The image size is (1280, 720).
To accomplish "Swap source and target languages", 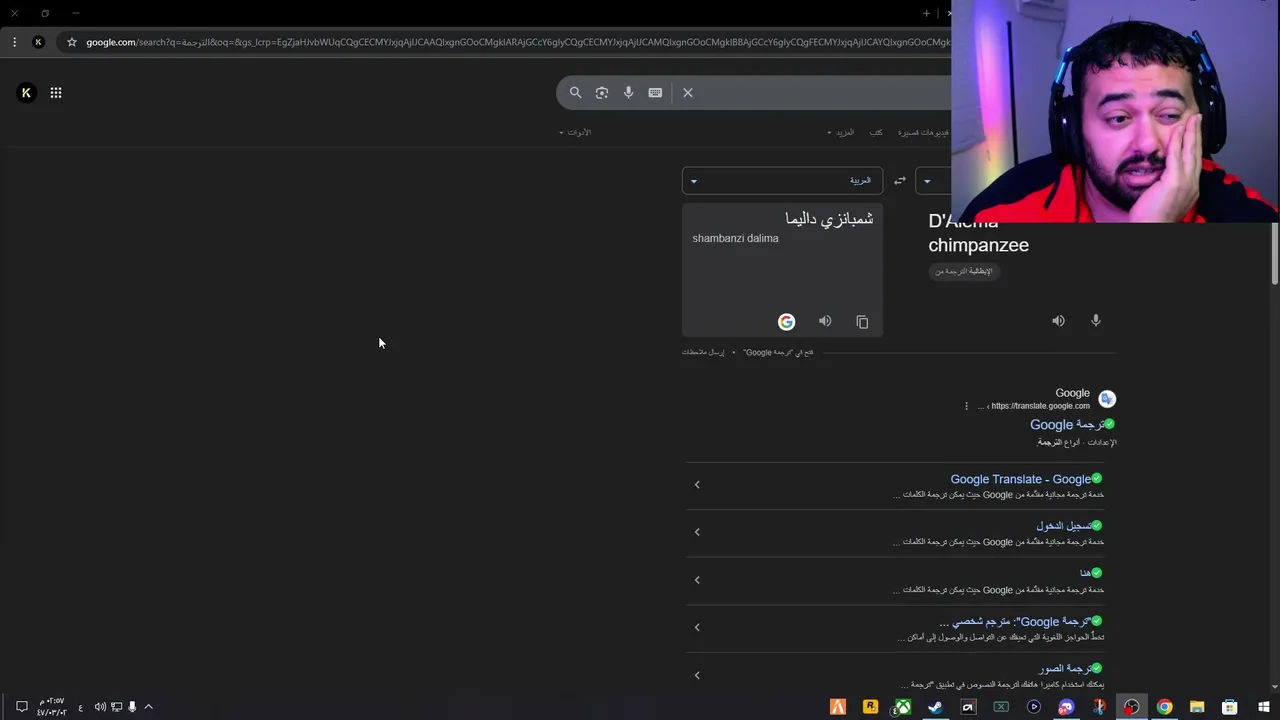I will pos(900,181).
